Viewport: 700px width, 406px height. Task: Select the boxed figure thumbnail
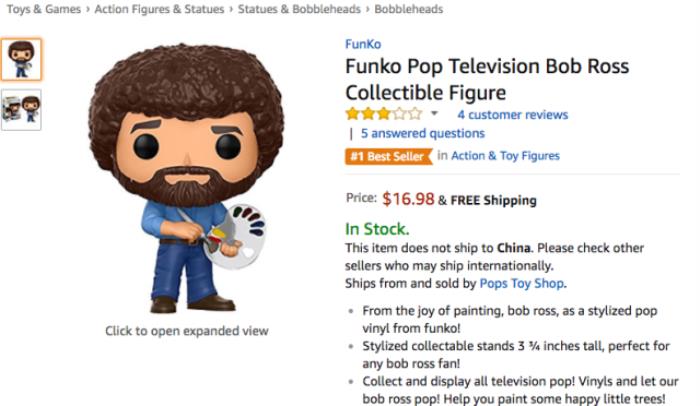pyautogui.click(x=21, y=109)
